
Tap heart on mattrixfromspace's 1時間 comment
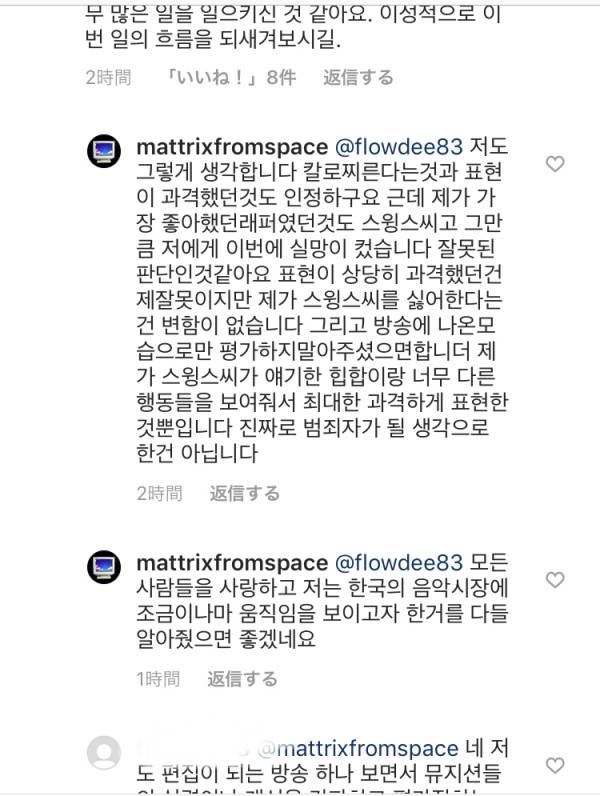[x=554, y=580]
